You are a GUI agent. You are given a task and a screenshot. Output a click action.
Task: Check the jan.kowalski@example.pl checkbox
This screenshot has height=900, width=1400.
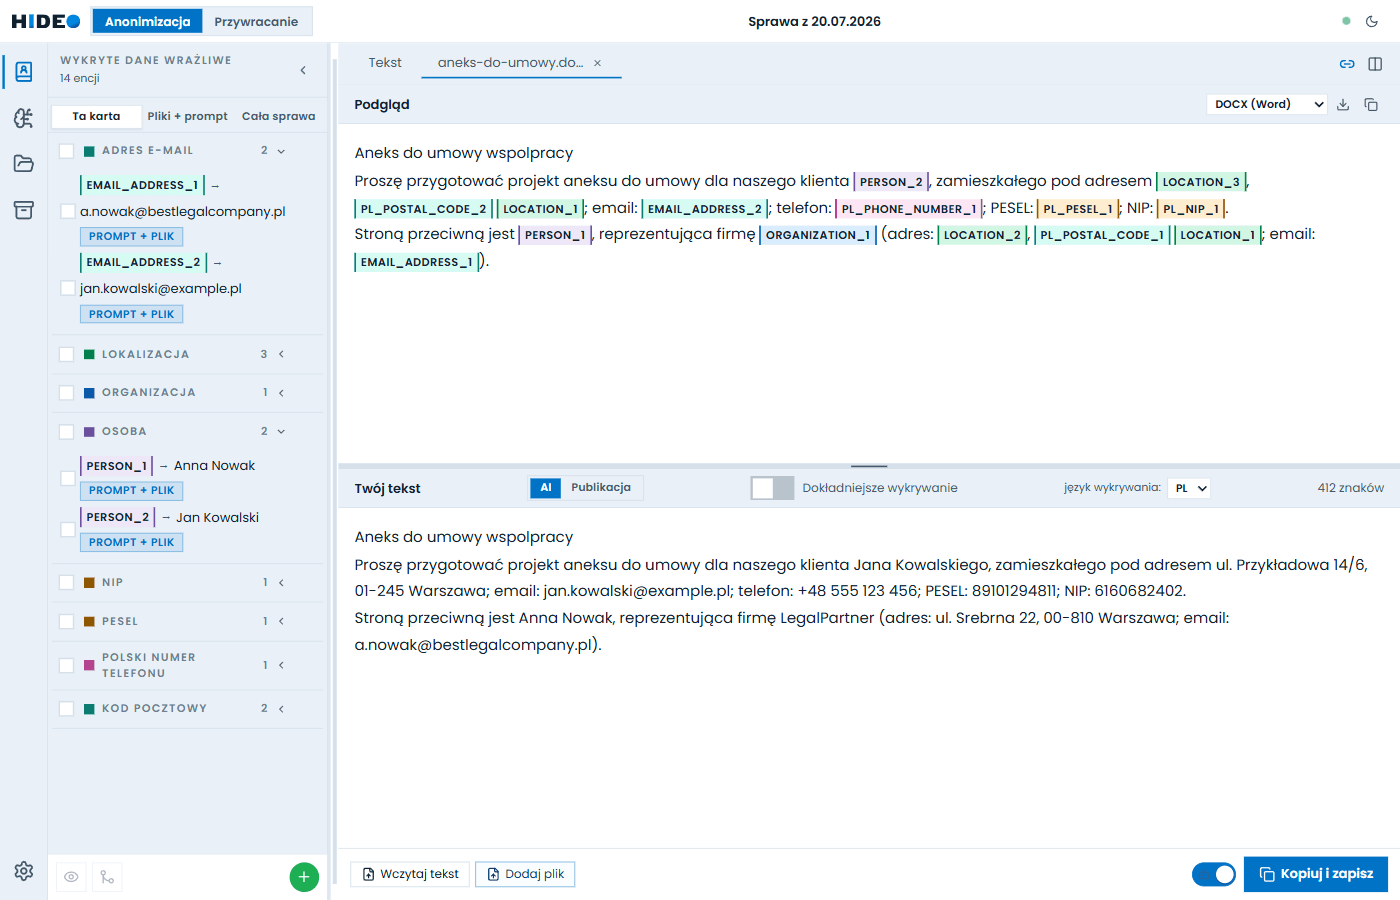pyautogui.click(x=68, y=288)
